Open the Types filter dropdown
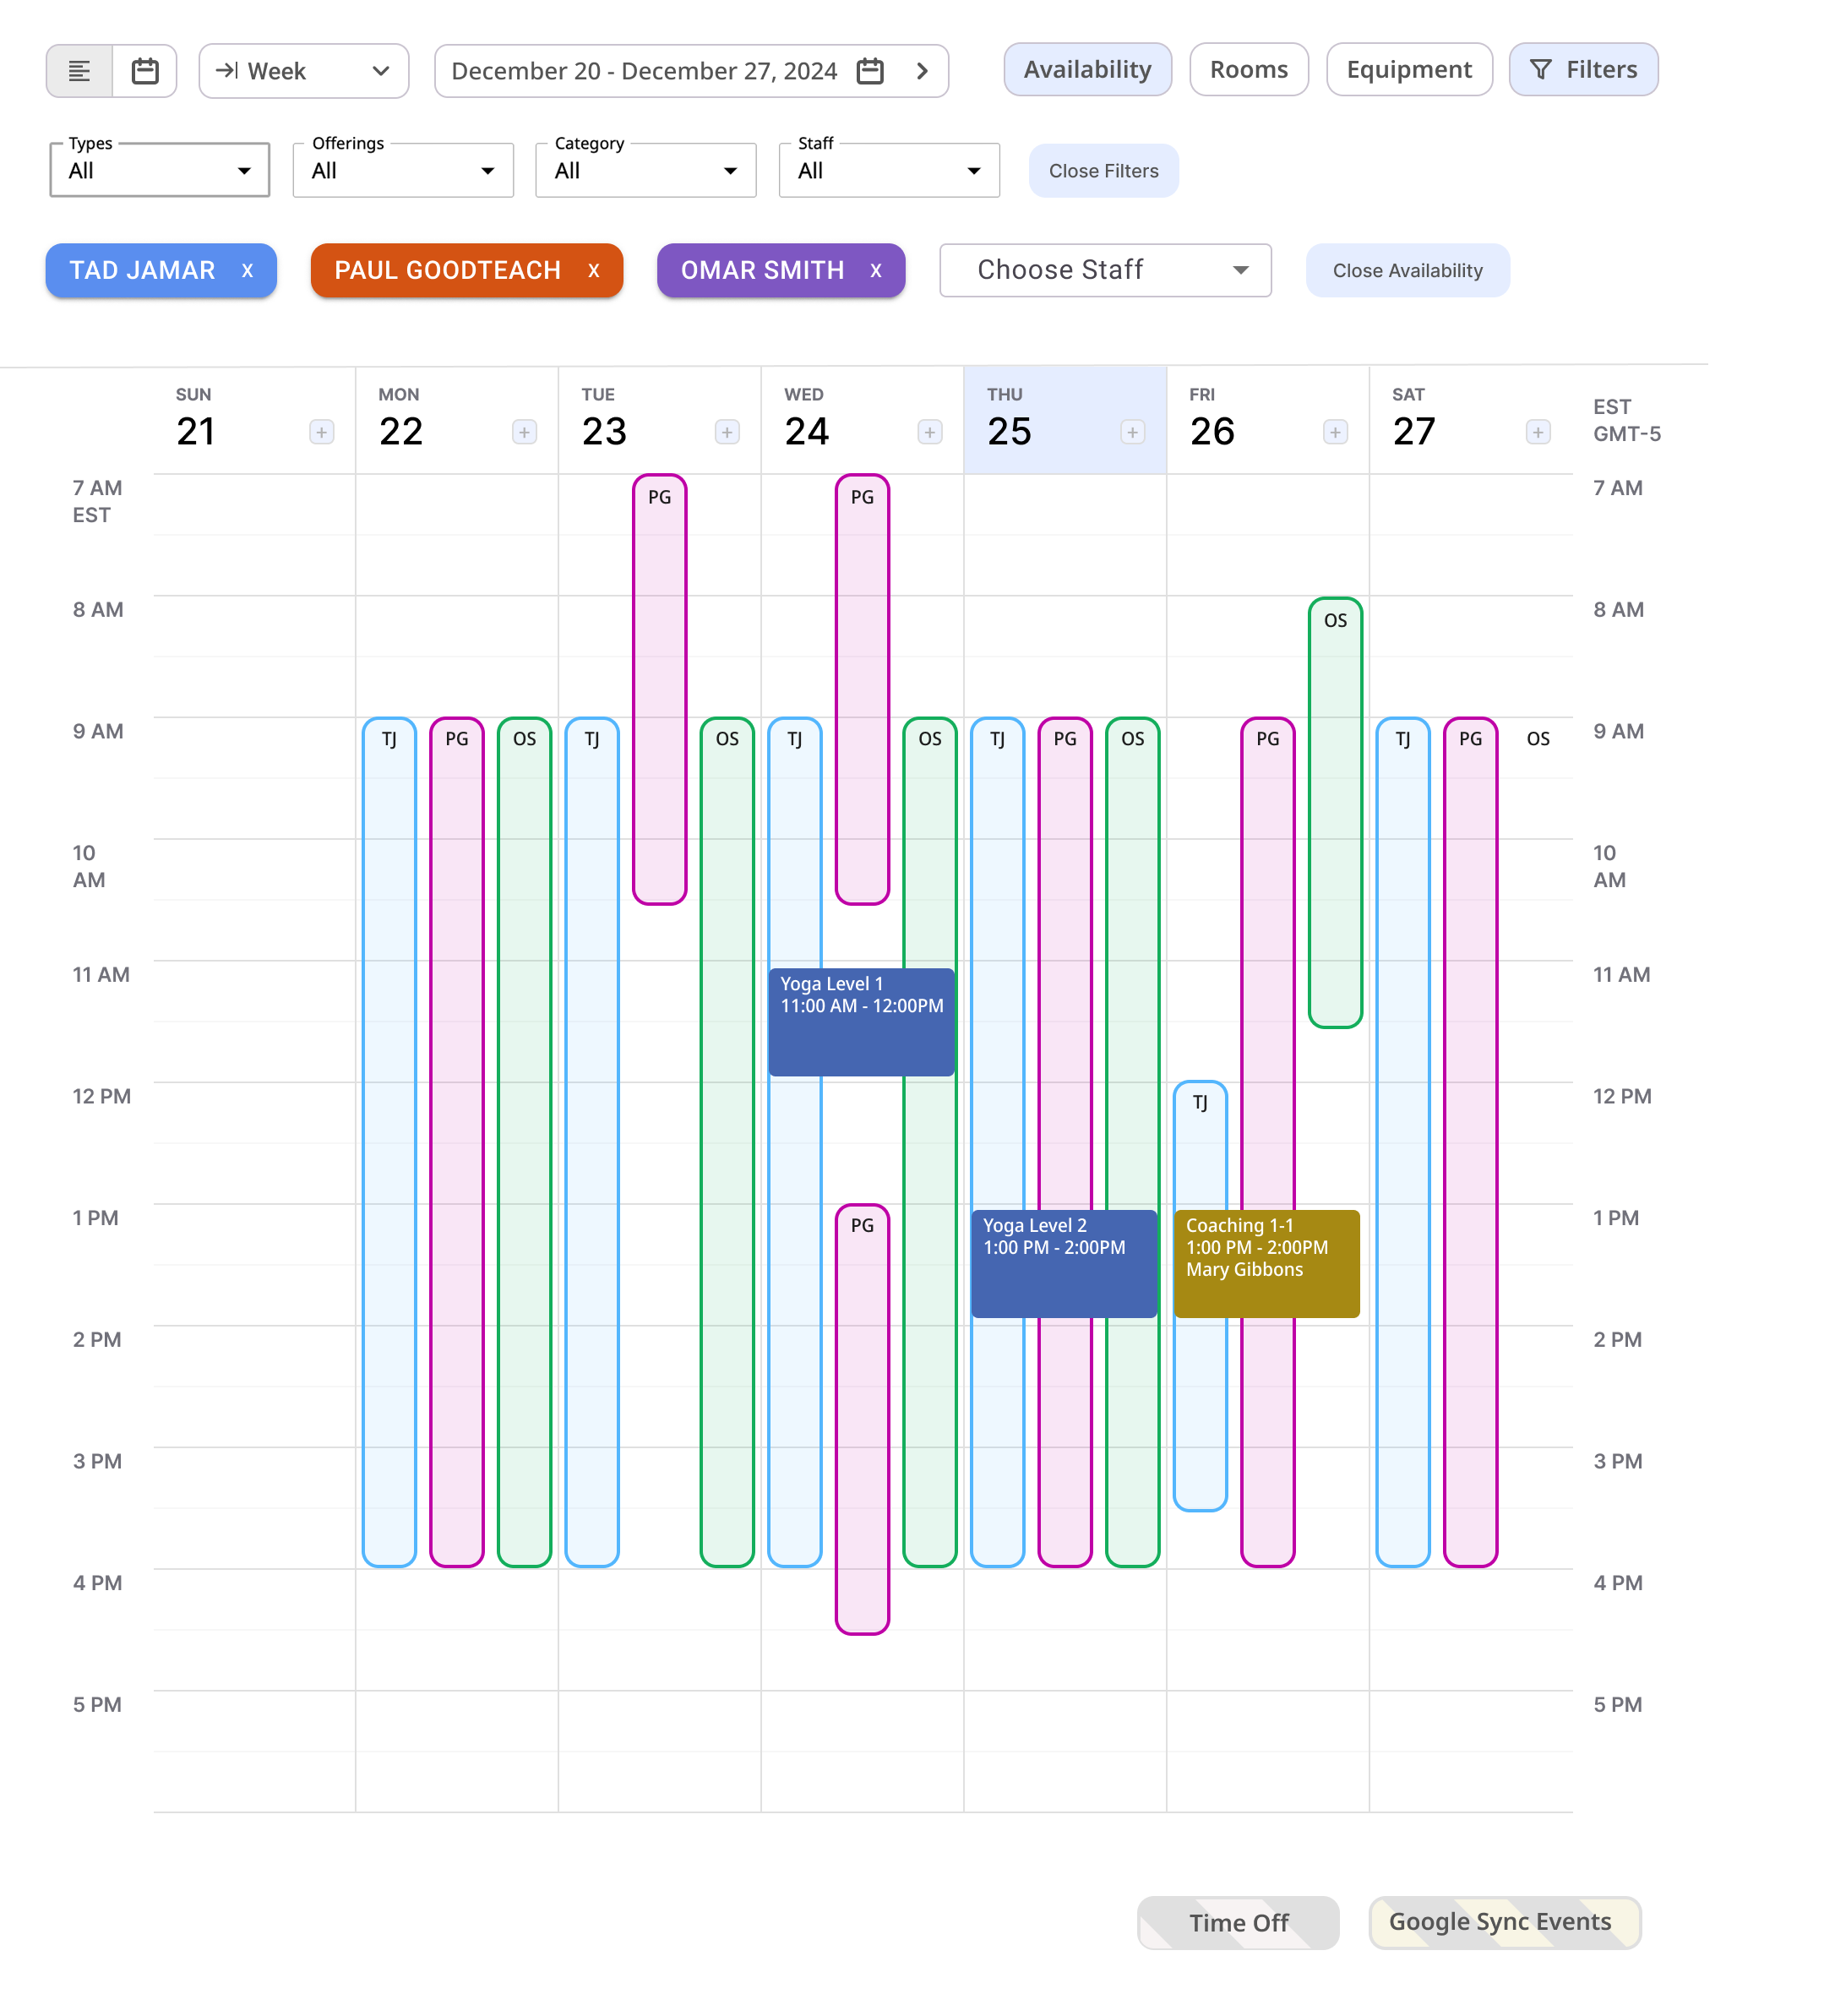 pos(158,170)
